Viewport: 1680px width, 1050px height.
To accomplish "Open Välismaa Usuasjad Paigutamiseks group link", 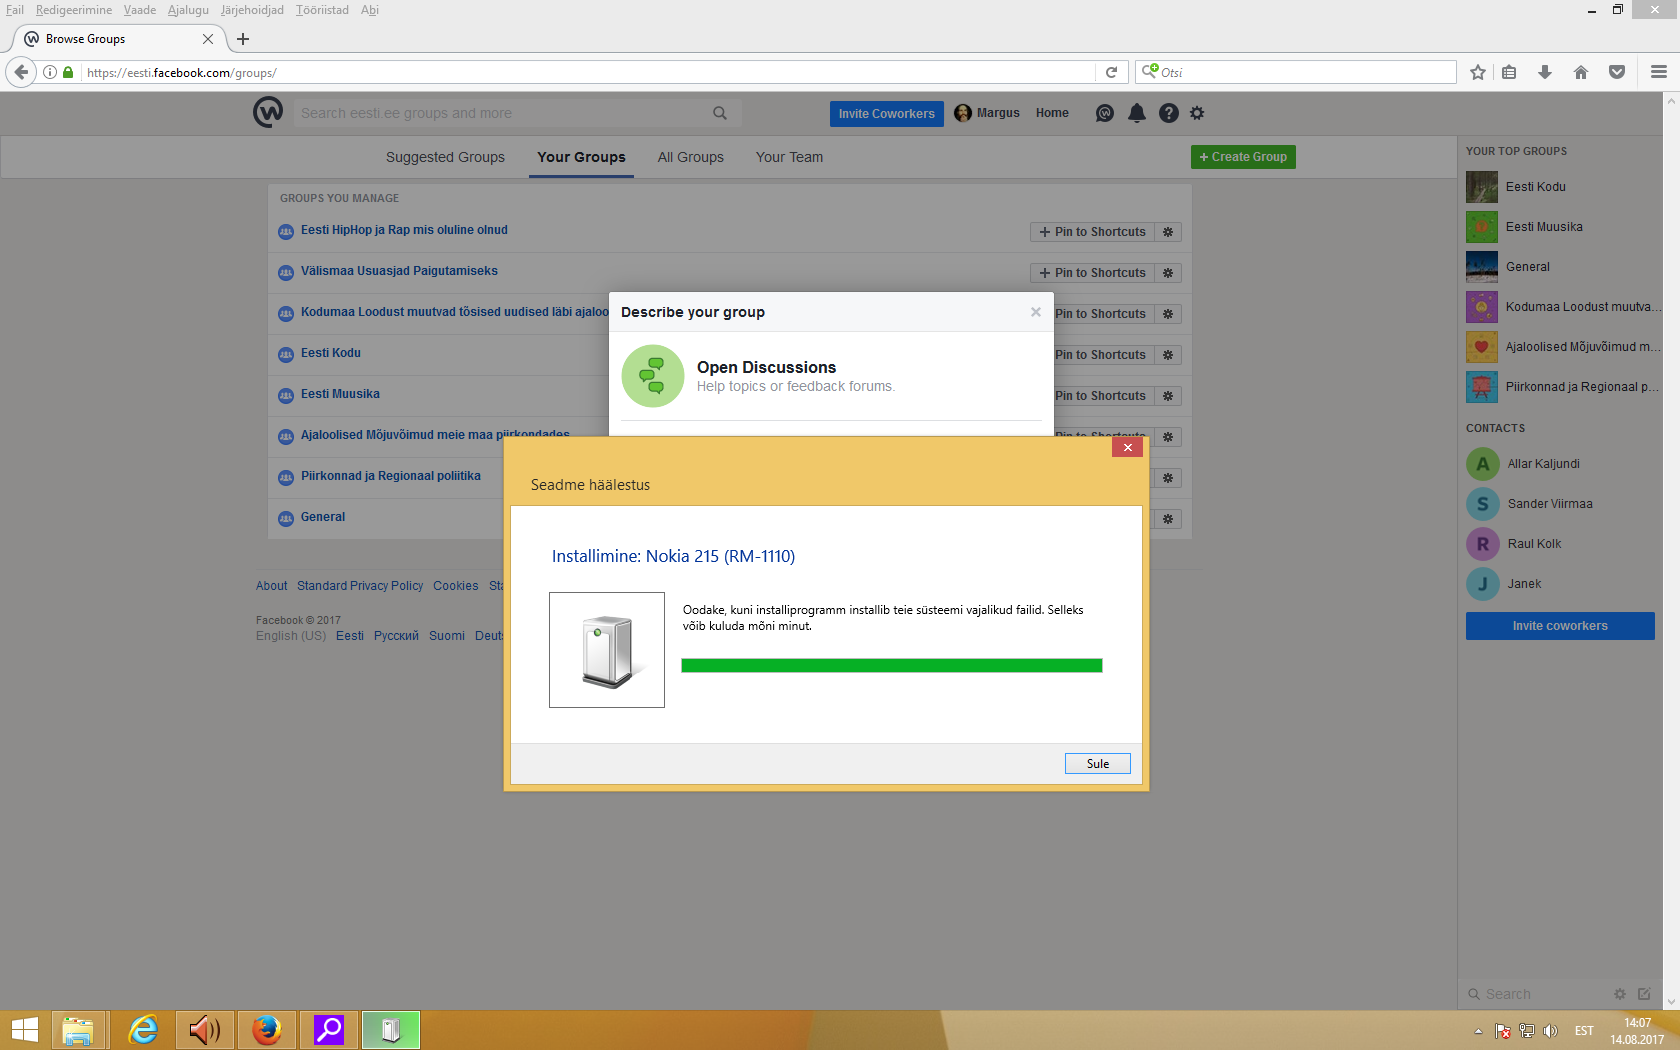I will pos(399,271).
